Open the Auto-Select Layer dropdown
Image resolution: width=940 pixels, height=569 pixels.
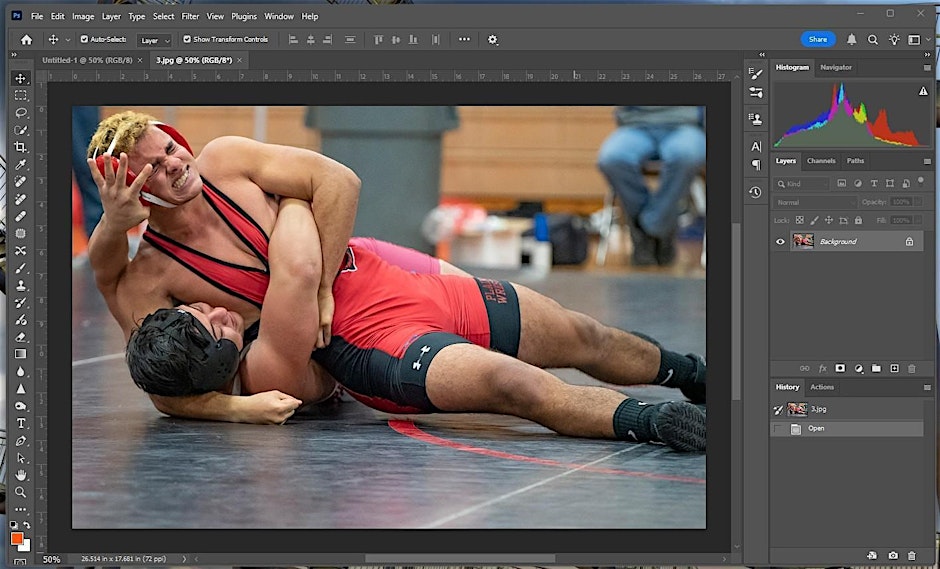[154, 40]
